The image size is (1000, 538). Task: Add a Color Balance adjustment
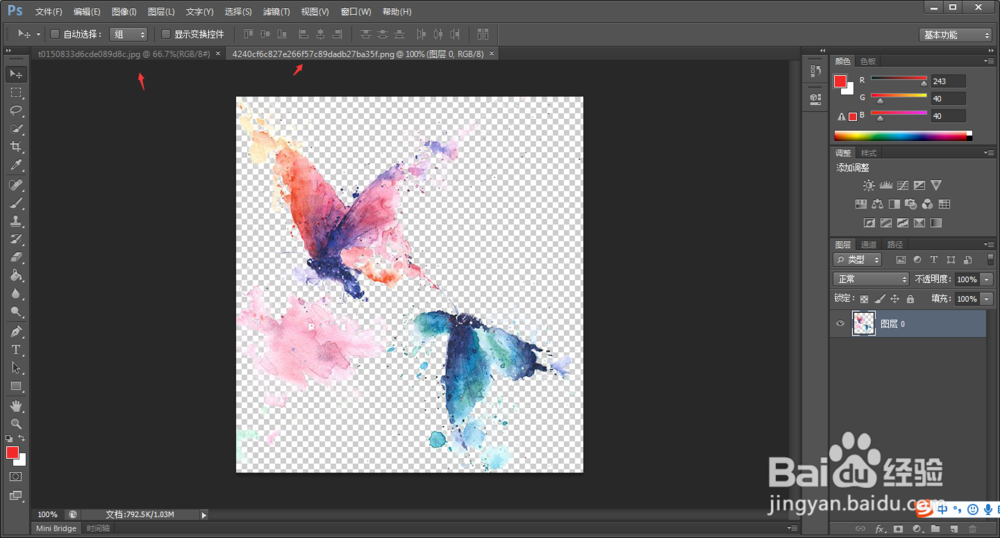pyautogui.click(x=878, y=204)
